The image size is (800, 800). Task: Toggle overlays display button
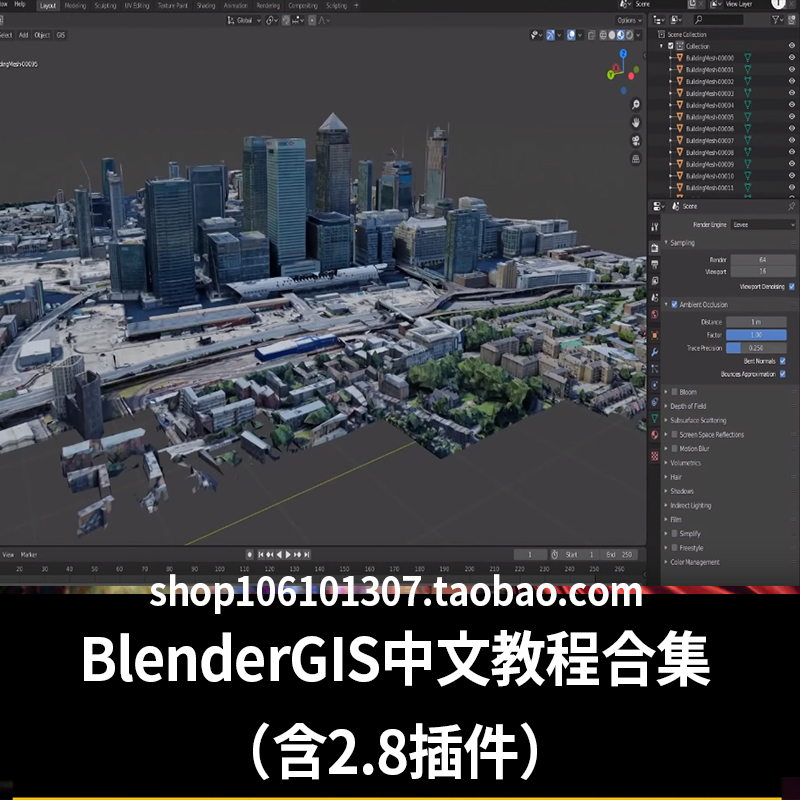click(571, 35)
